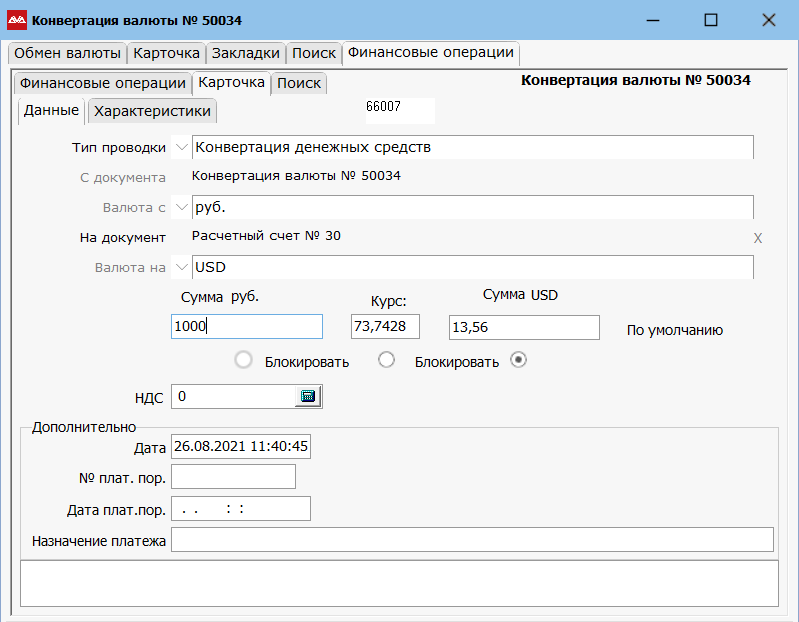Image resolution: width=799 pixels, height=622 pixels.
Task: Clear the На документ value with X
Action: click(x=758, y=238)
